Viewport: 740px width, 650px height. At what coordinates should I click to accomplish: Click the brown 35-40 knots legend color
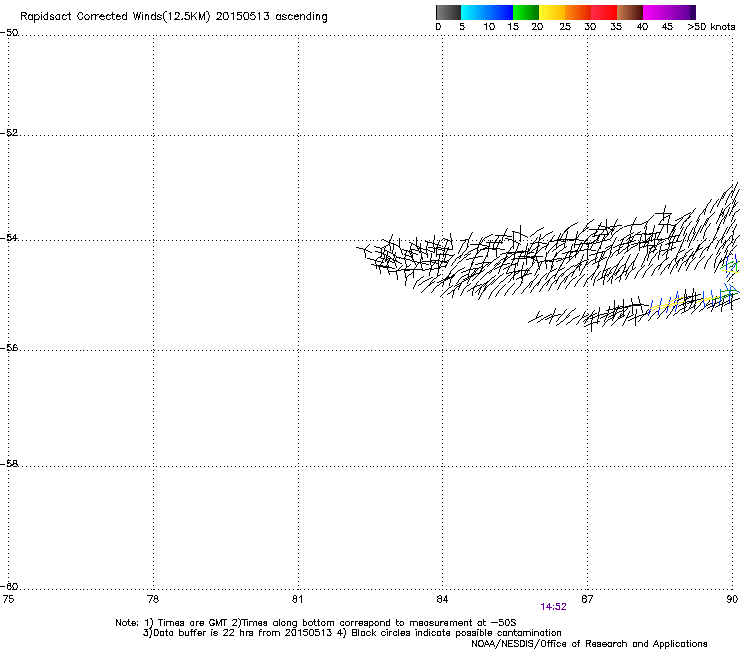(630, 12)
